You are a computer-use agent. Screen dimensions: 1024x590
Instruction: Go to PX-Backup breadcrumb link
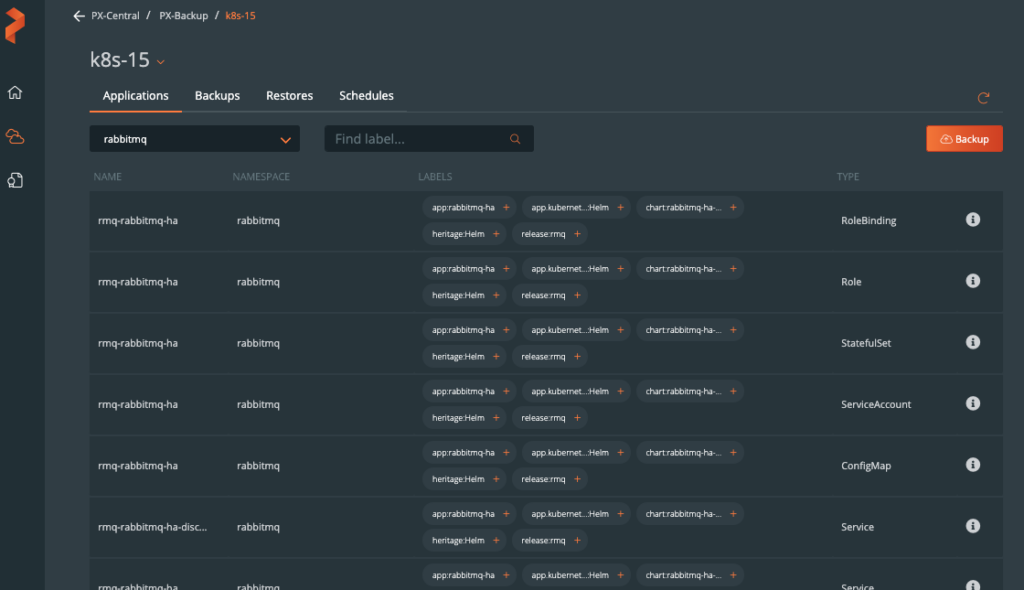(184, 16)
